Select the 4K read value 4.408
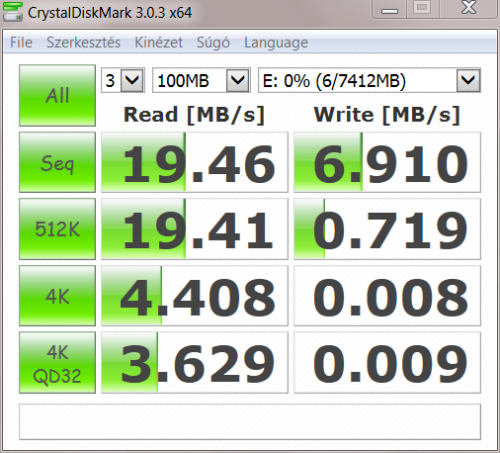 pyautogui.click(x=195, y=296)
